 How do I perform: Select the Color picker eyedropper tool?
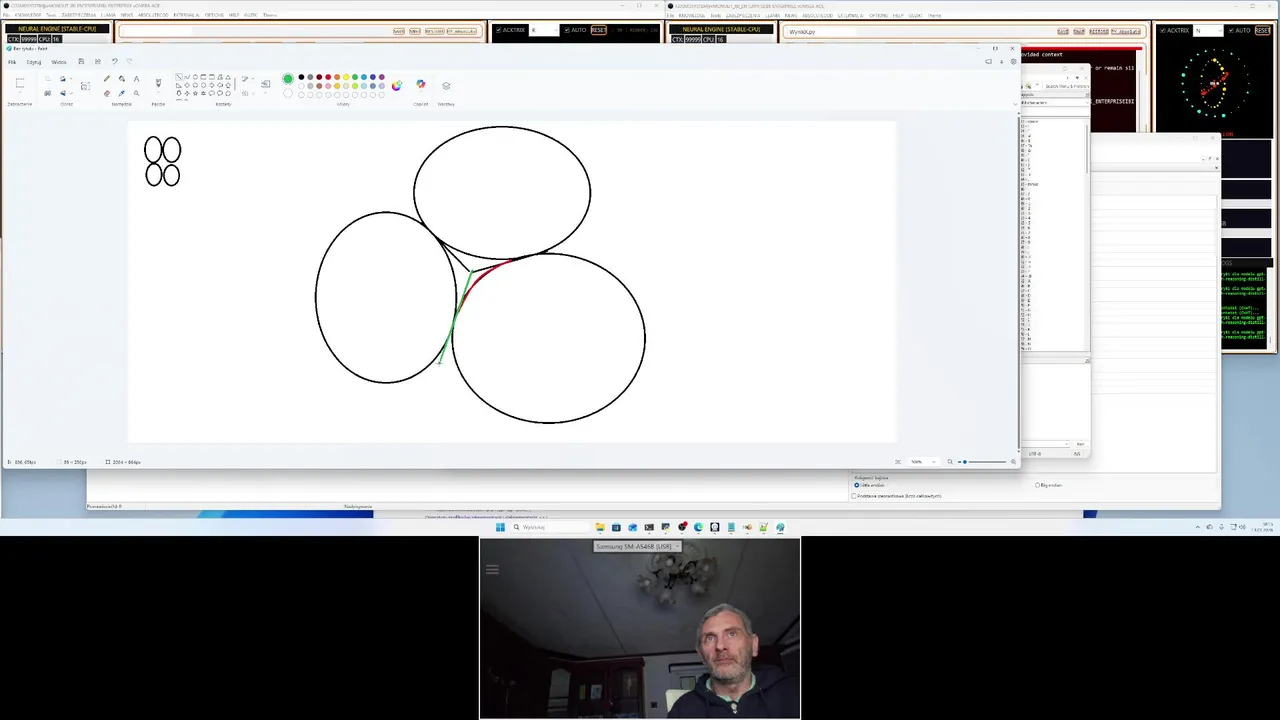[122, 93]
